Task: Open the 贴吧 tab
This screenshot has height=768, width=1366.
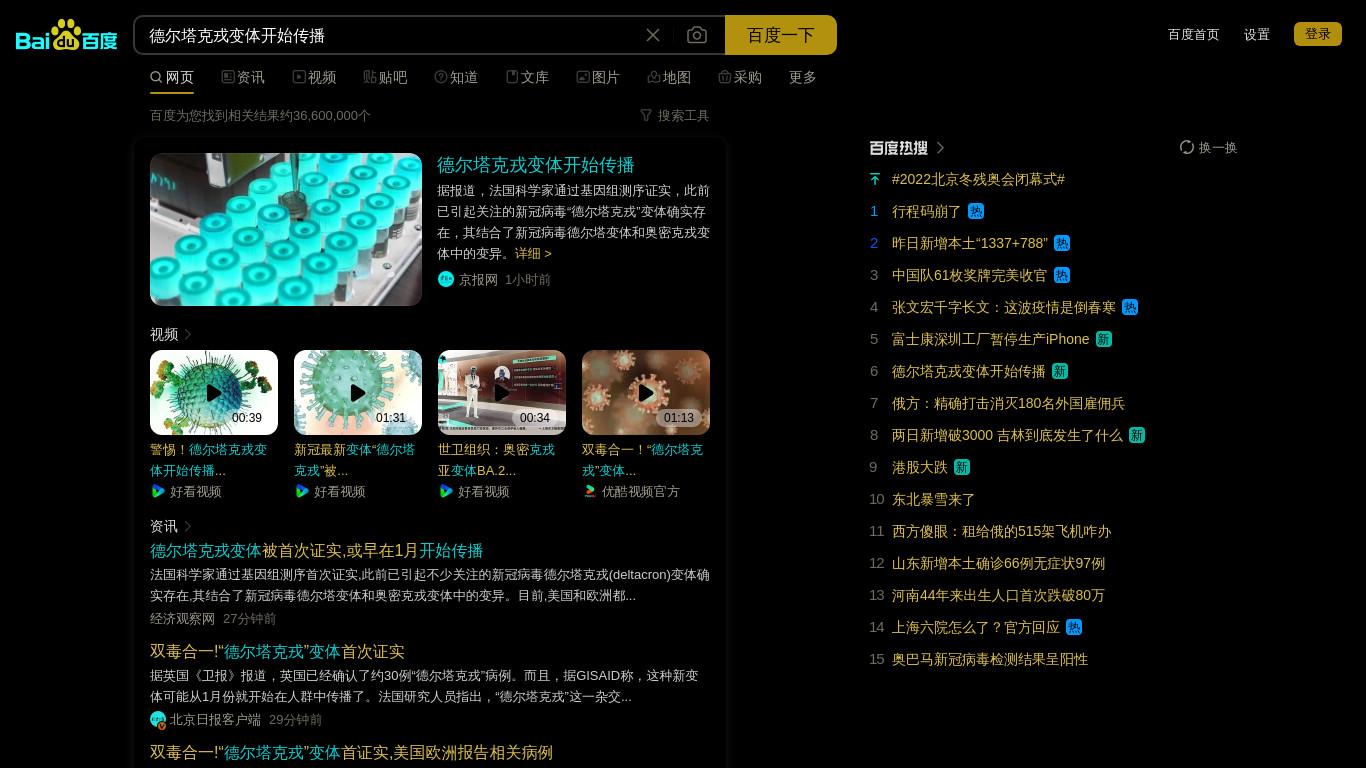Action: pos(385,77)
